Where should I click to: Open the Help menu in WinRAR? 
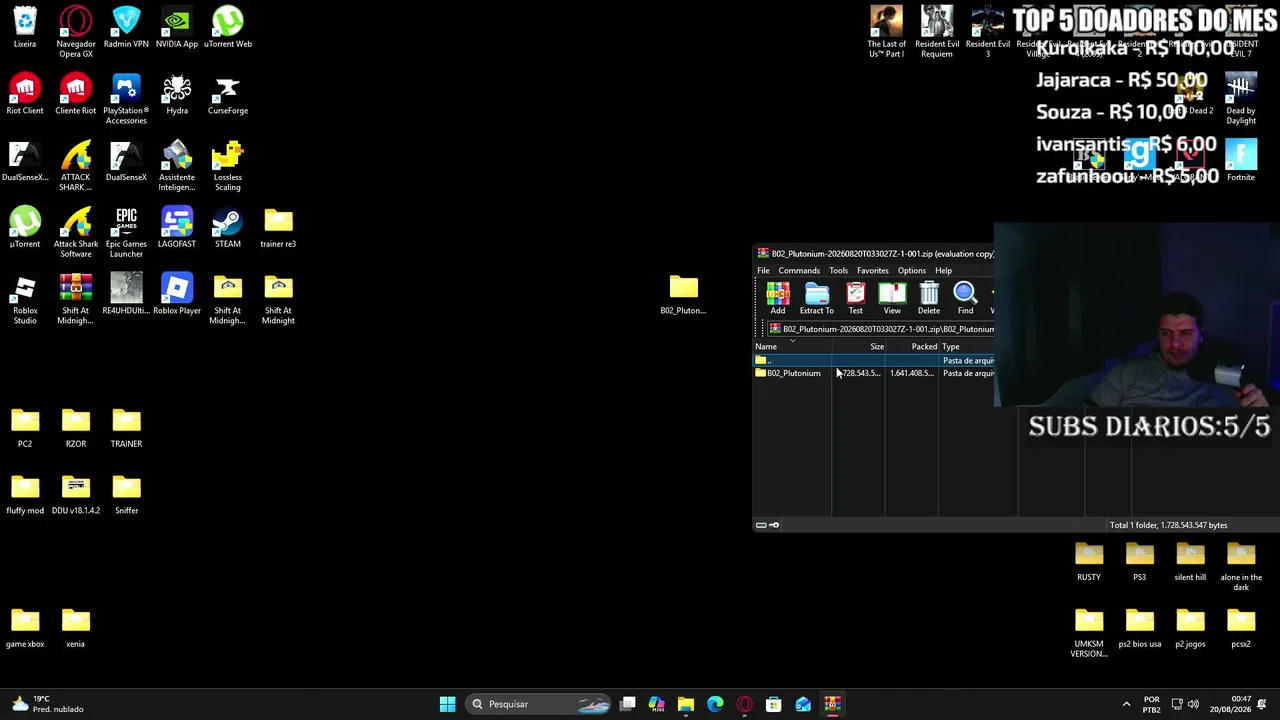[943, 271]
